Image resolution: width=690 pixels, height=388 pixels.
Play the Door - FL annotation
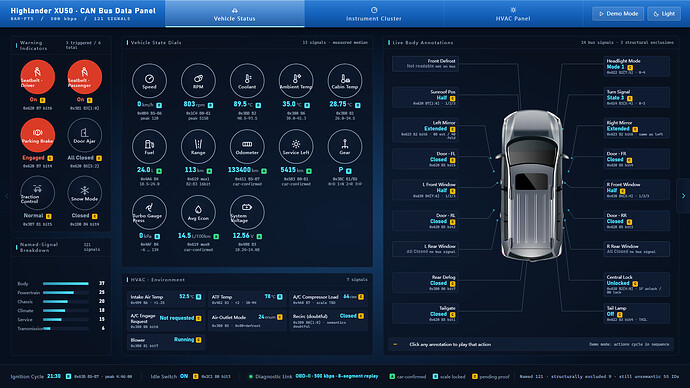tap(425, 159)
